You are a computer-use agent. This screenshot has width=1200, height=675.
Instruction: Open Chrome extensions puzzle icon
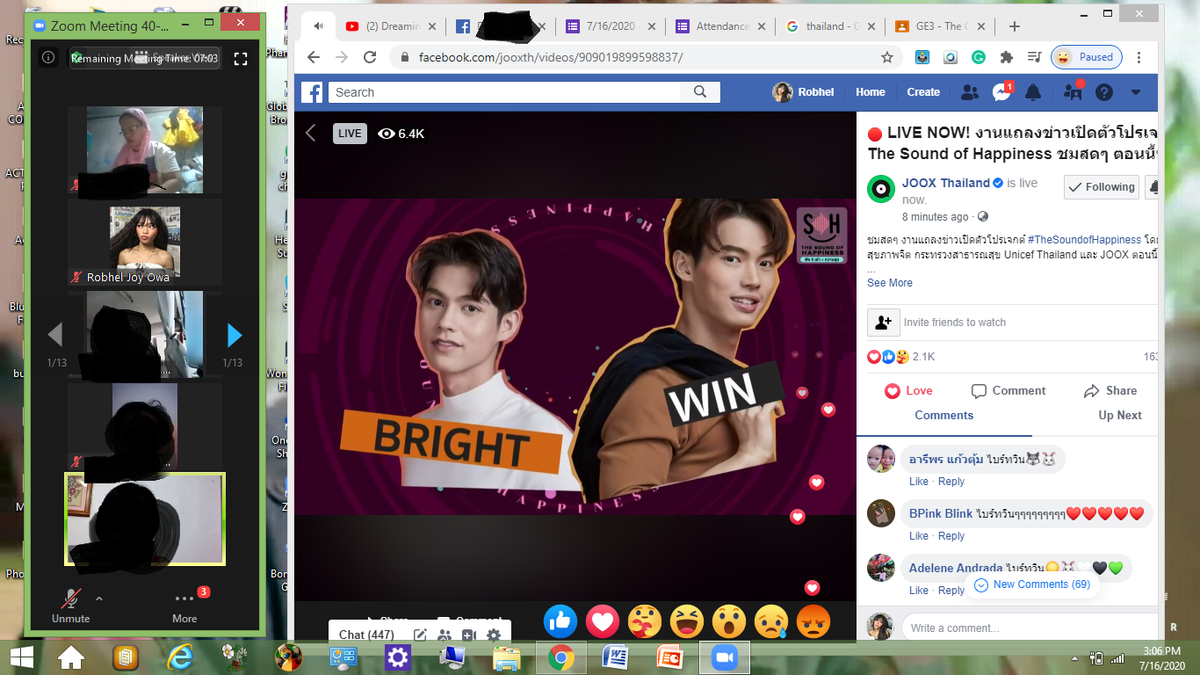1006,57
